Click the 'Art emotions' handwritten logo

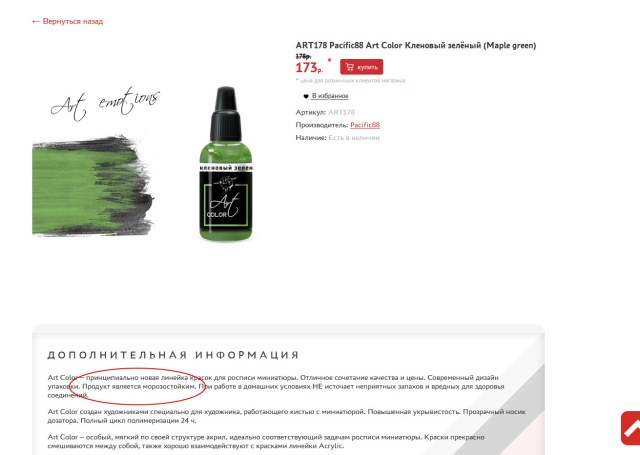105,103
